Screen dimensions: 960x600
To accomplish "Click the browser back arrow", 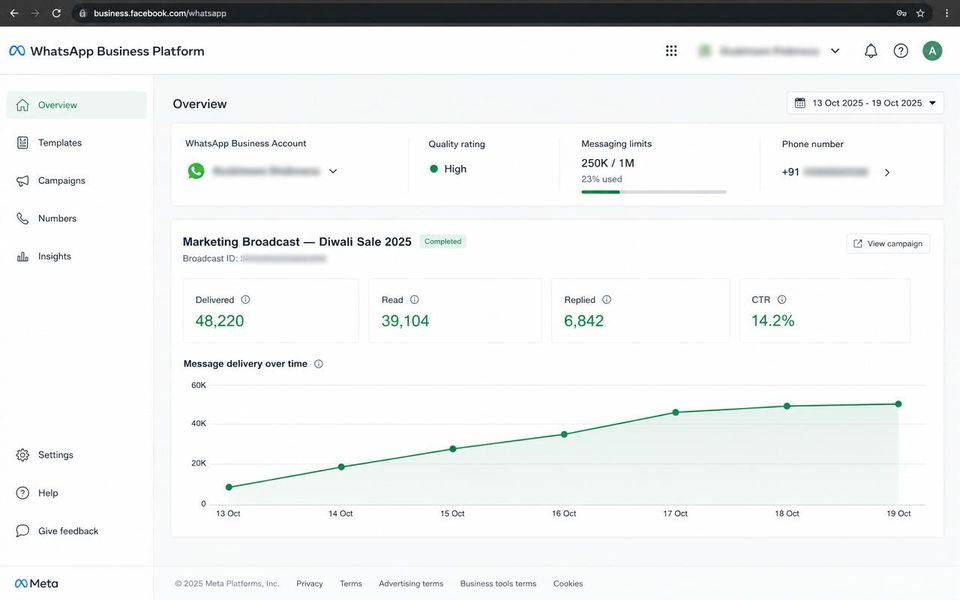I will 13,13.
